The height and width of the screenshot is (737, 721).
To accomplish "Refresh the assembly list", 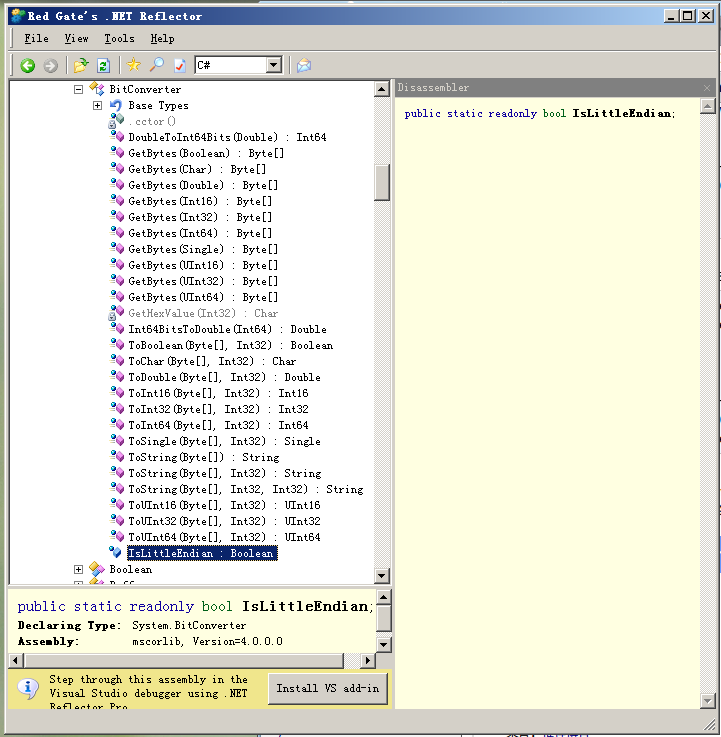I will click(x=103, y=65).
